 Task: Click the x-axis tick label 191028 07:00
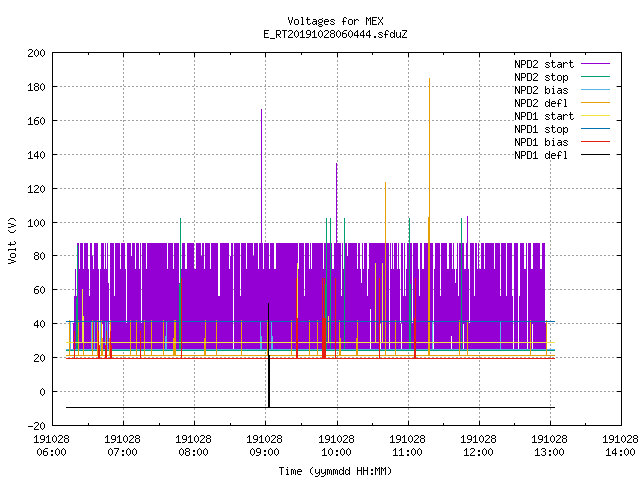[122, 445]
